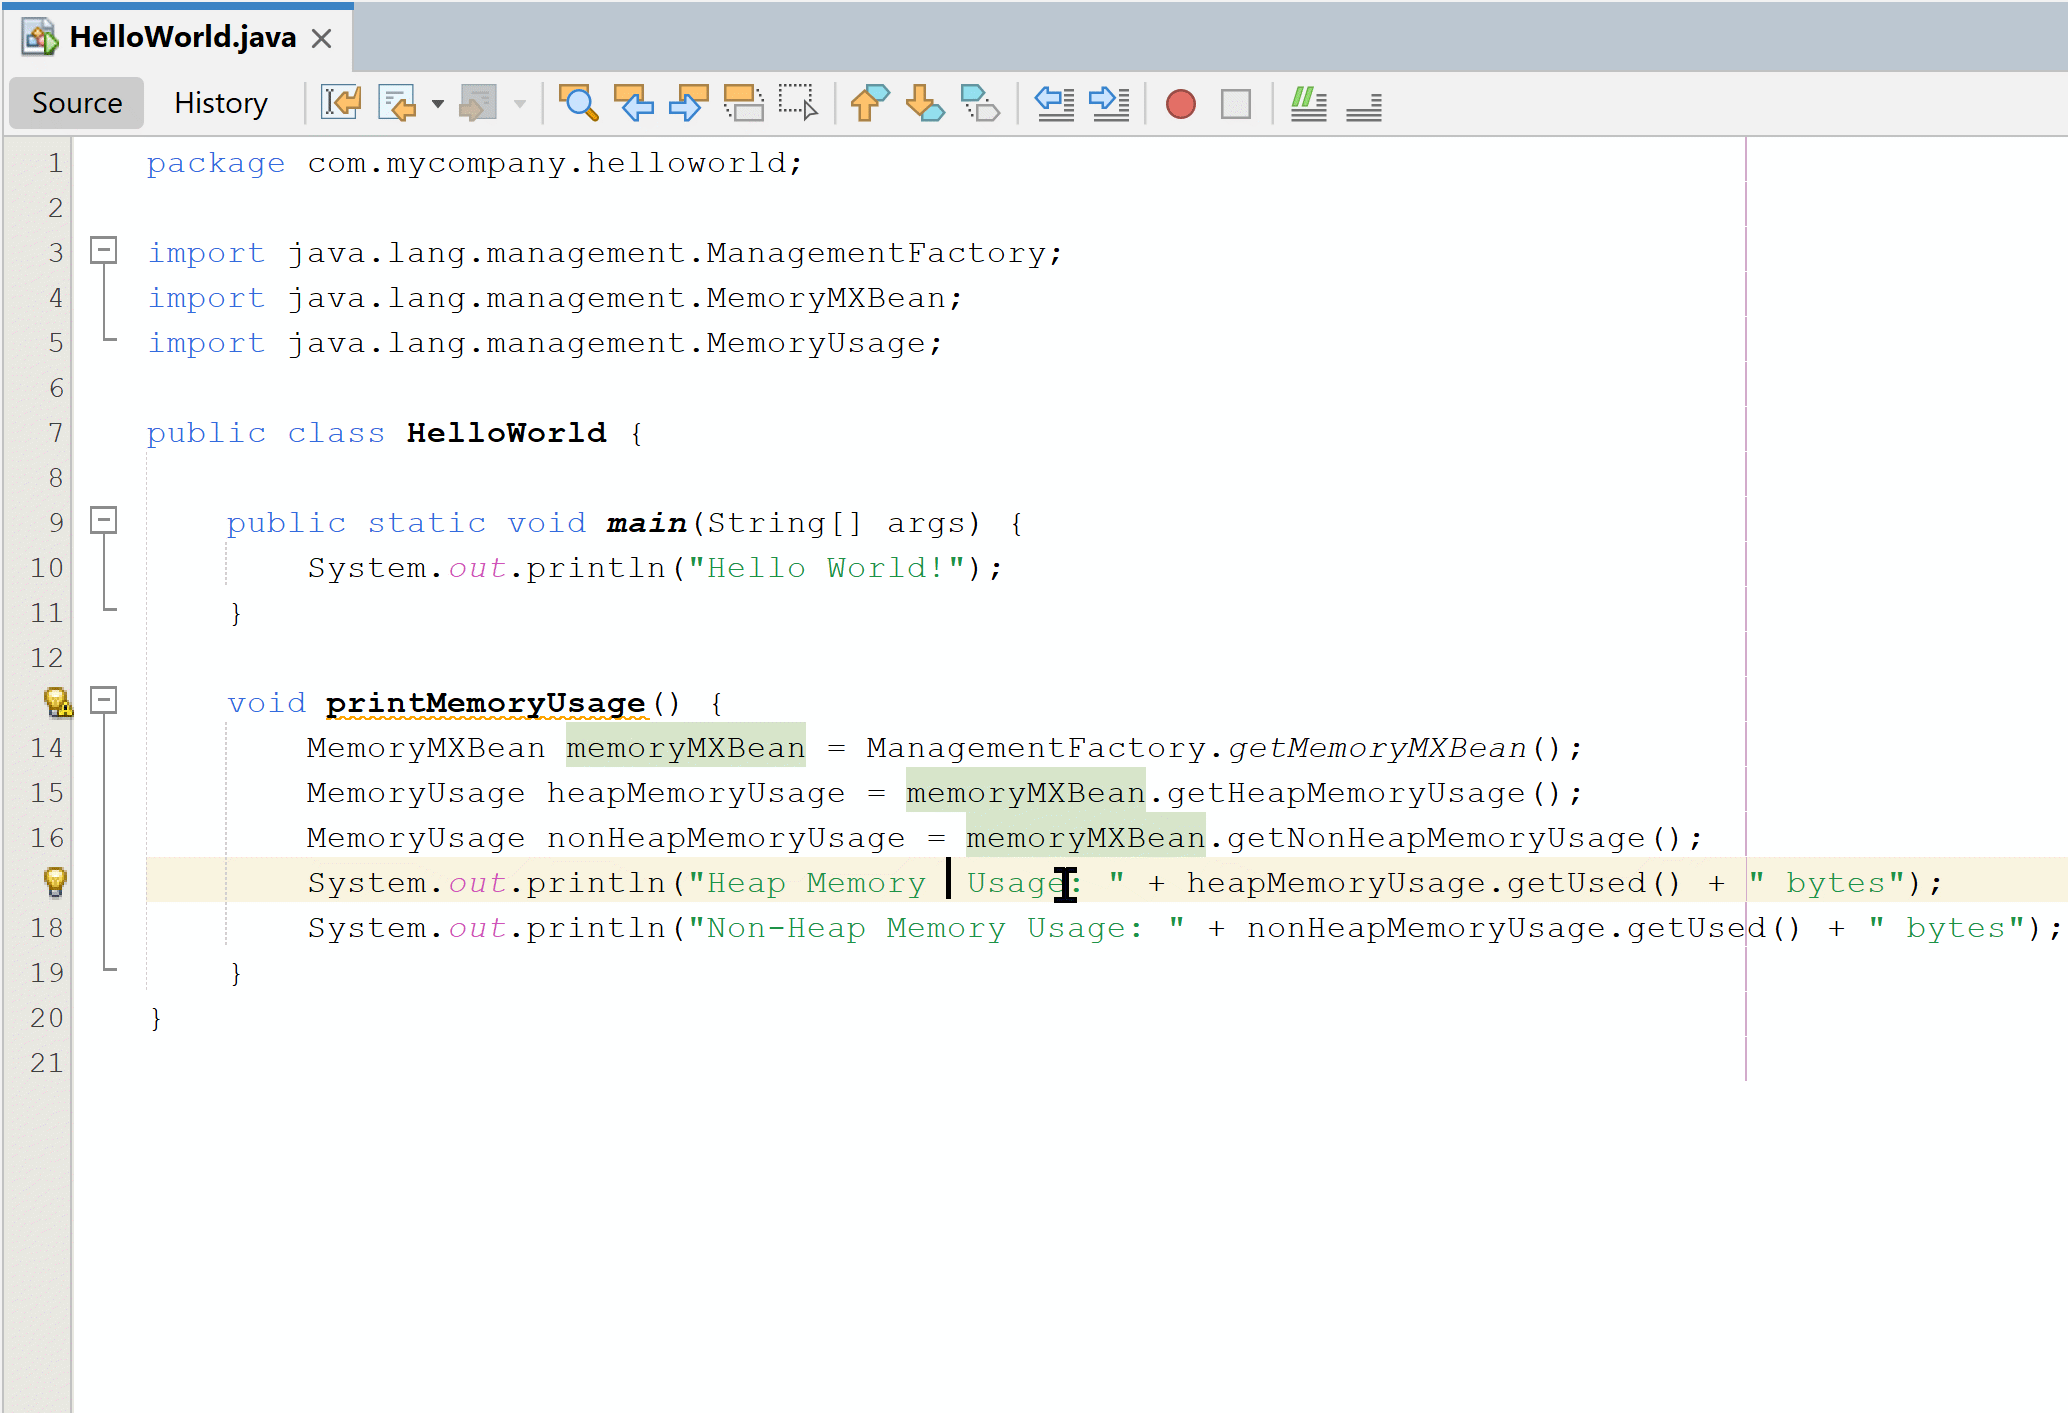This screenshot has height=1413, width=2068.
Task: Toggle the Breakpoint red circle icon
Action: coord(1182,104)
